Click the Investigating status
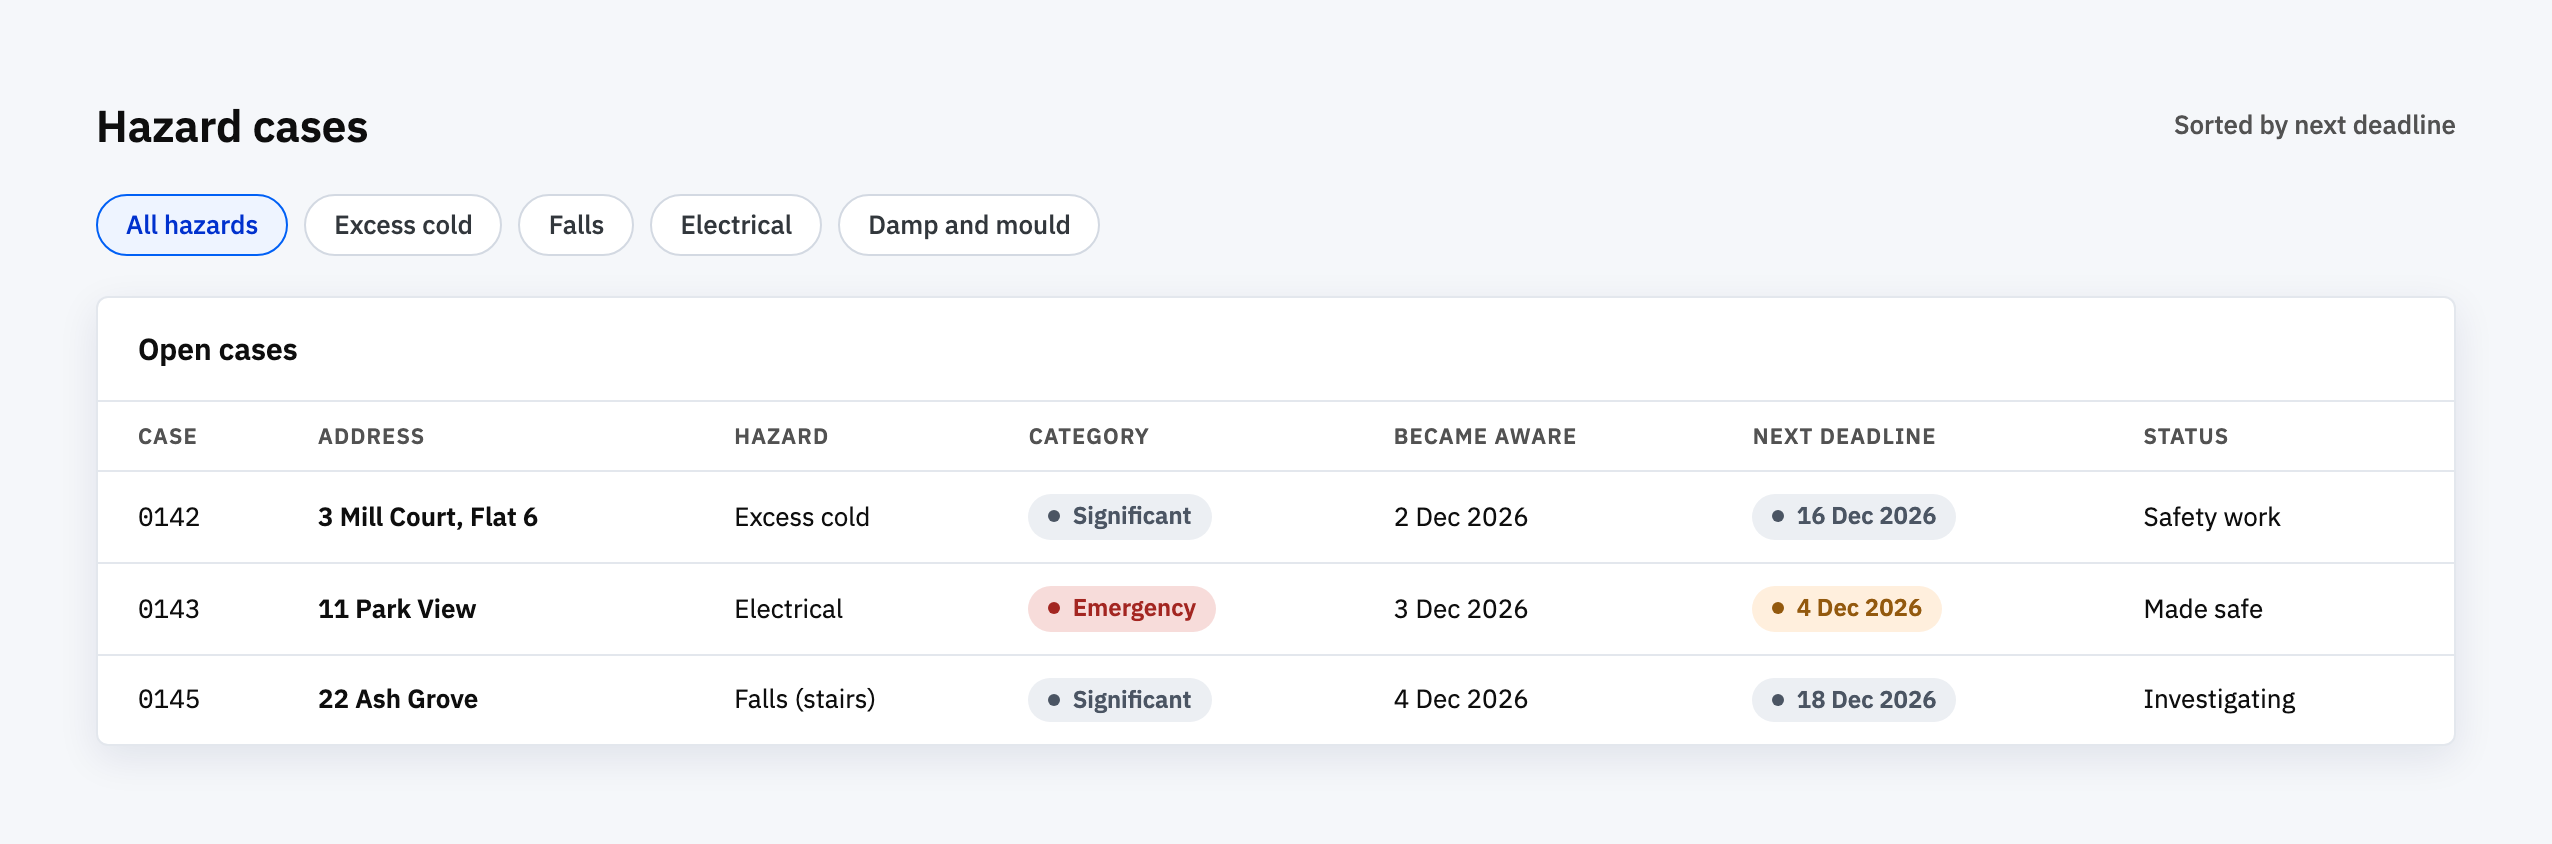The height and width of the screenshot is (844, 2552). [2219, 699]
